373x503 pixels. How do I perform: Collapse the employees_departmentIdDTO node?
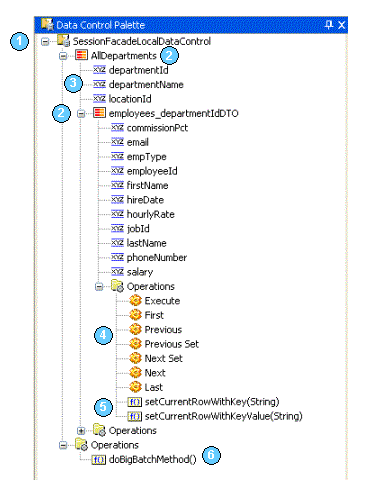(81, 114)
